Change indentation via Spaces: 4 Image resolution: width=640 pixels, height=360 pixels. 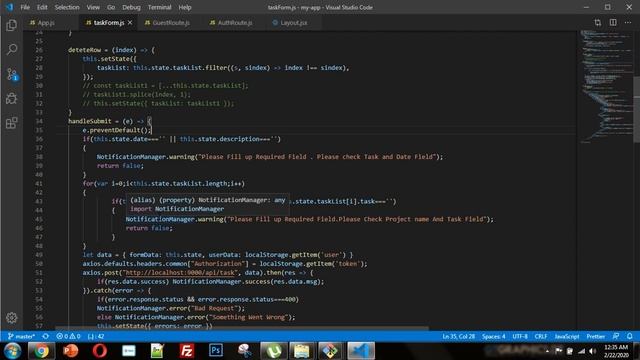coord(493,336)
